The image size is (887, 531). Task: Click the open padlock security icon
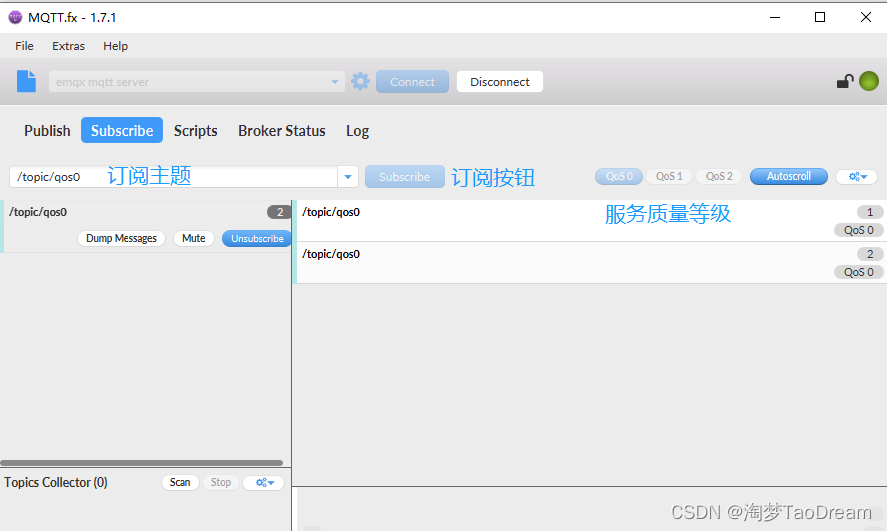pos(845,81)
